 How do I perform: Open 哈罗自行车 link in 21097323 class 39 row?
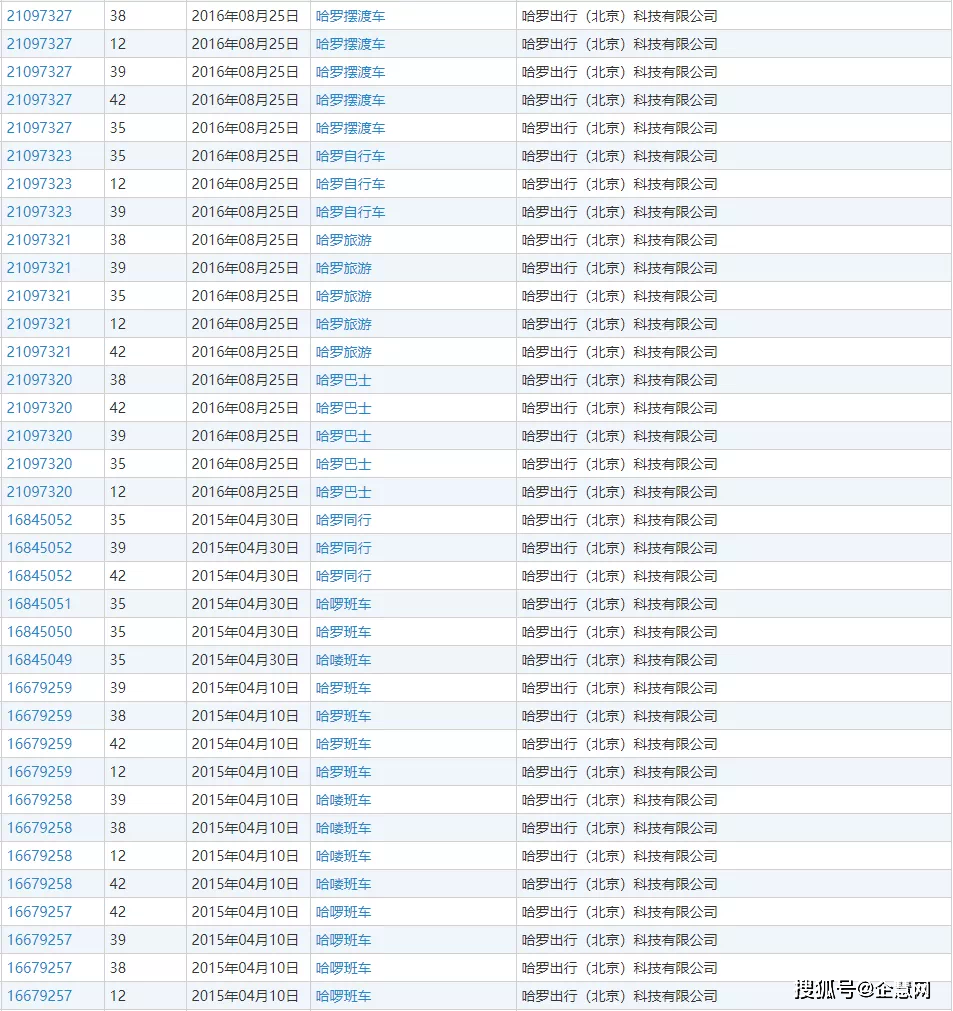point(350,212)
